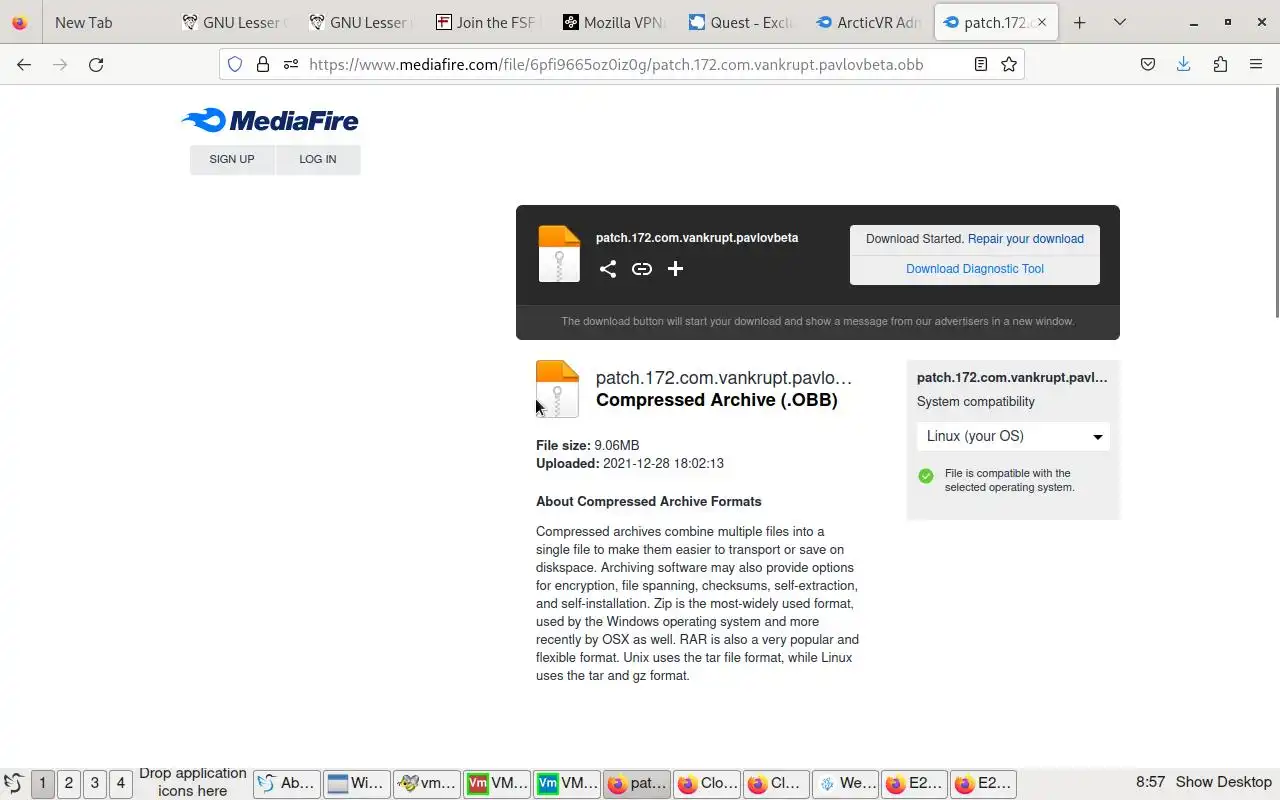Image resolution: width=1280 pixels, height=800 pixels.
Task: Click filename patch.172.com.vankrupt.pavlovbeta in dark box
Action: (697, 238)
